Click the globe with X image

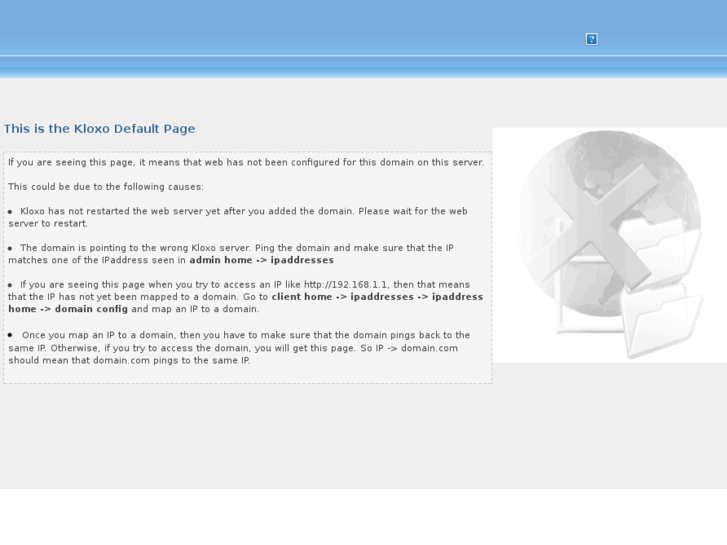[x=609, y=245]
